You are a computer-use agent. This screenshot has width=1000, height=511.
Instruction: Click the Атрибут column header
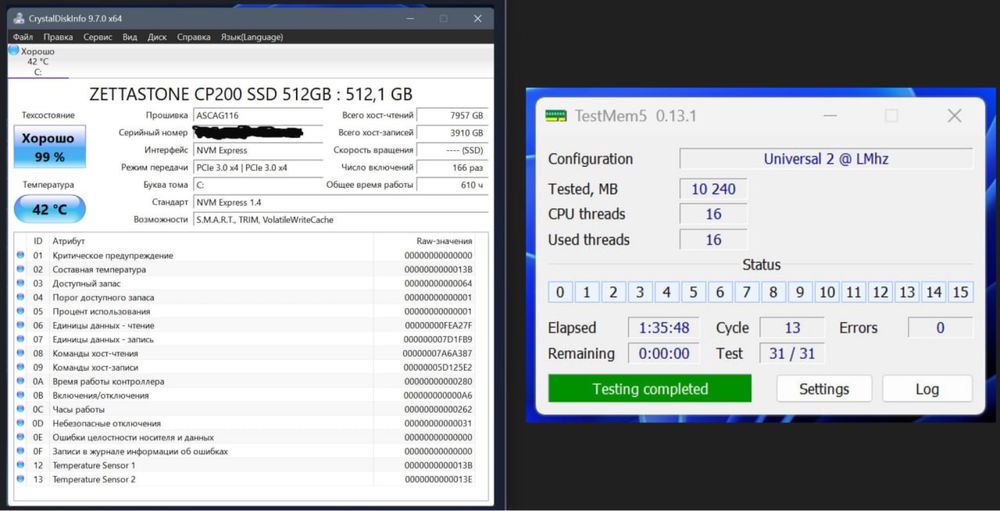(x=69, y=241)
